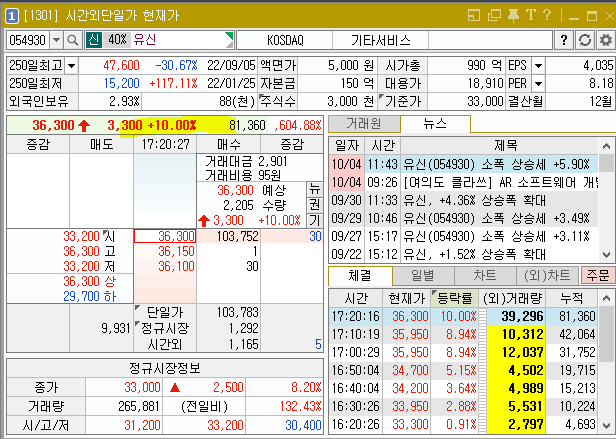
Task: Select the 체결 tab
Action: (x=360, y=275)
